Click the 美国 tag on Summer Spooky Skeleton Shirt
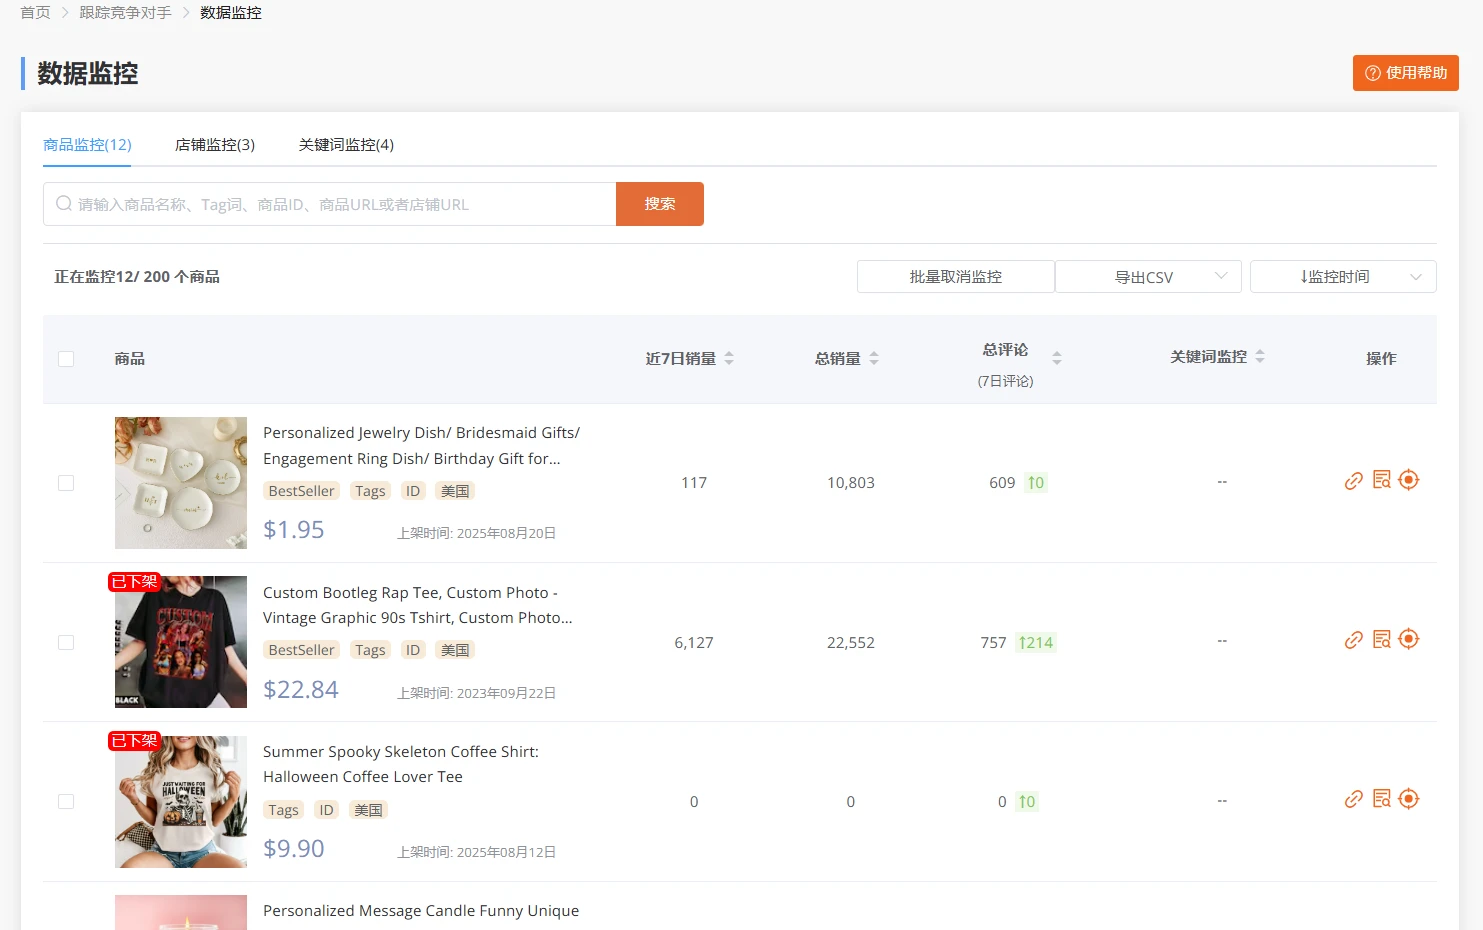This screenshot has width=1483, height=930. point(368,810)
